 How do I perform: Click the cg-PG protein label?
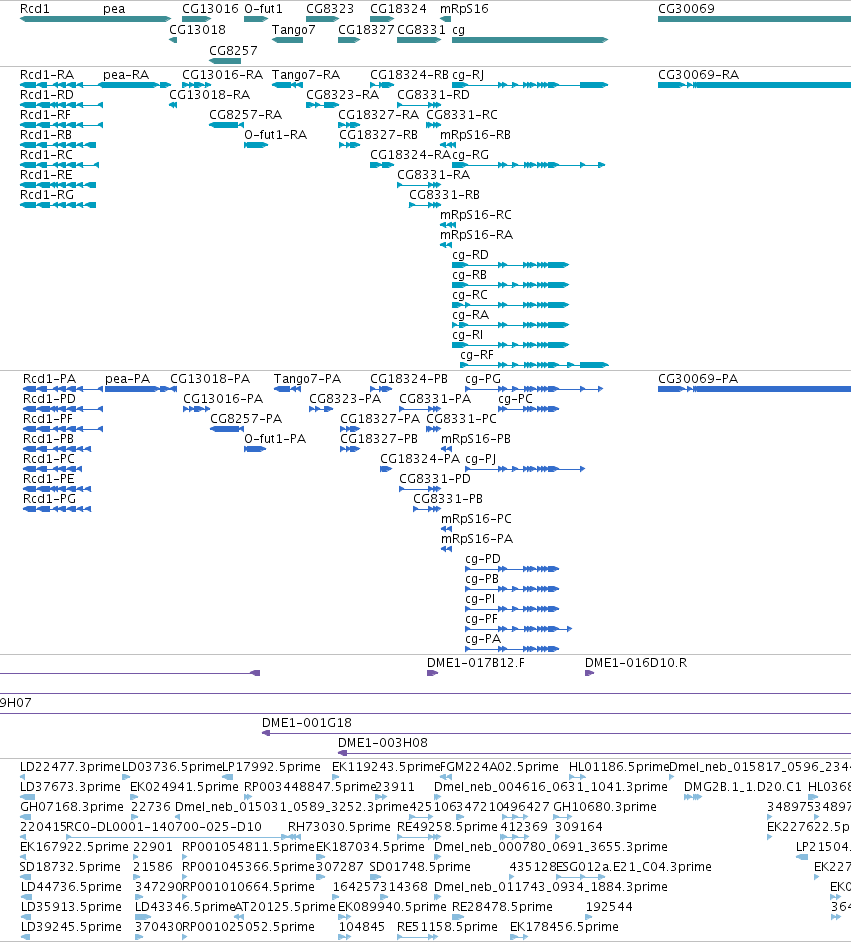[x=483, y=378]
